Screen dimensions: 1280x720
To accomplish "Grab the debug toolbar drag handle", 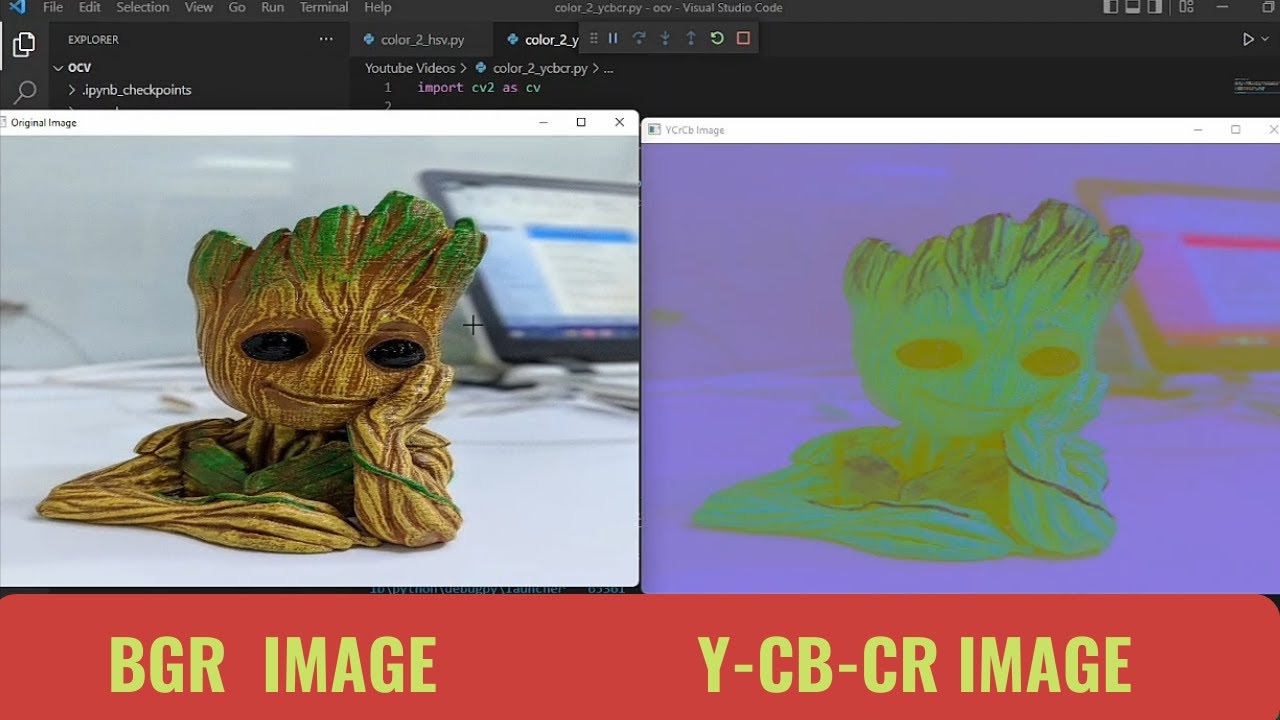I will [593, 39].
